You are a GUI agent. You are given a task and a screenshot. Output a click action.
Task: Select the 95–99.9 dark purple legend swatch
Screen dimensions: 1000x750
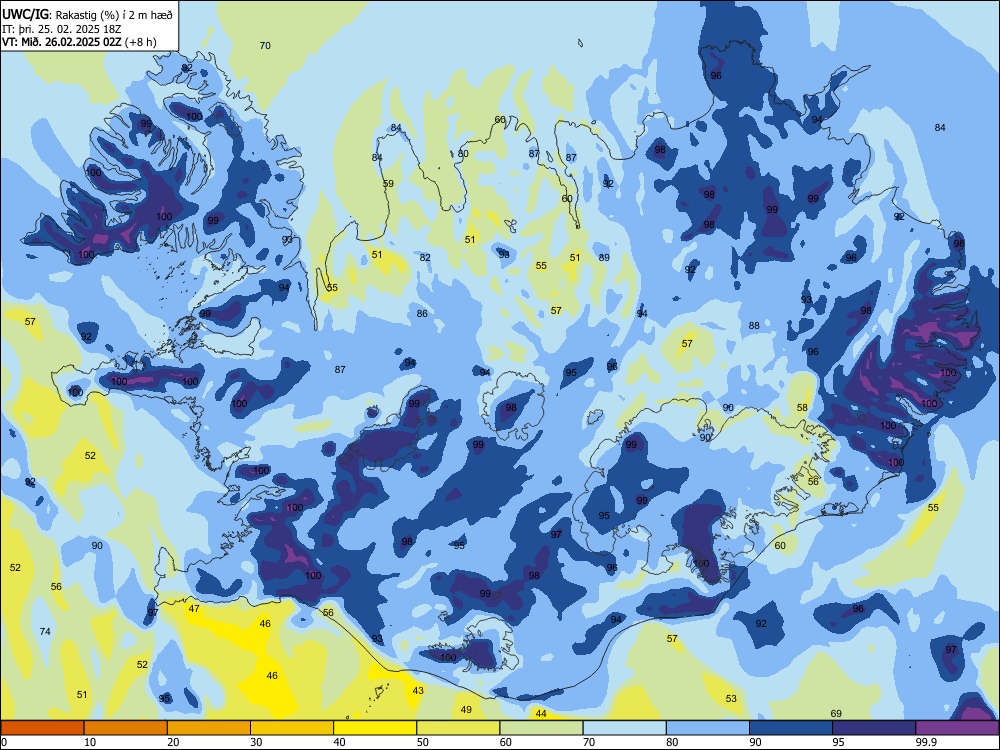(874, 728)
